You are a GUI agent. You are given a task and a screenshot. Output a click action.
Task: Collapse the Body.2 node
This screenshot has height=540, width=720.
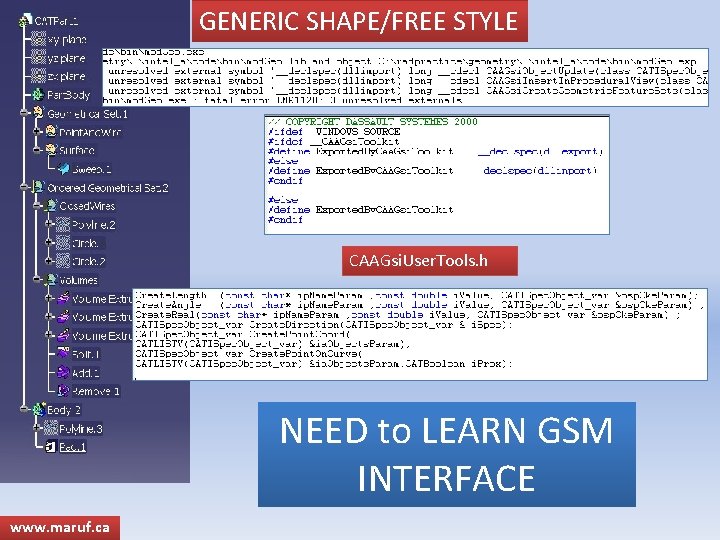(24, 409)
